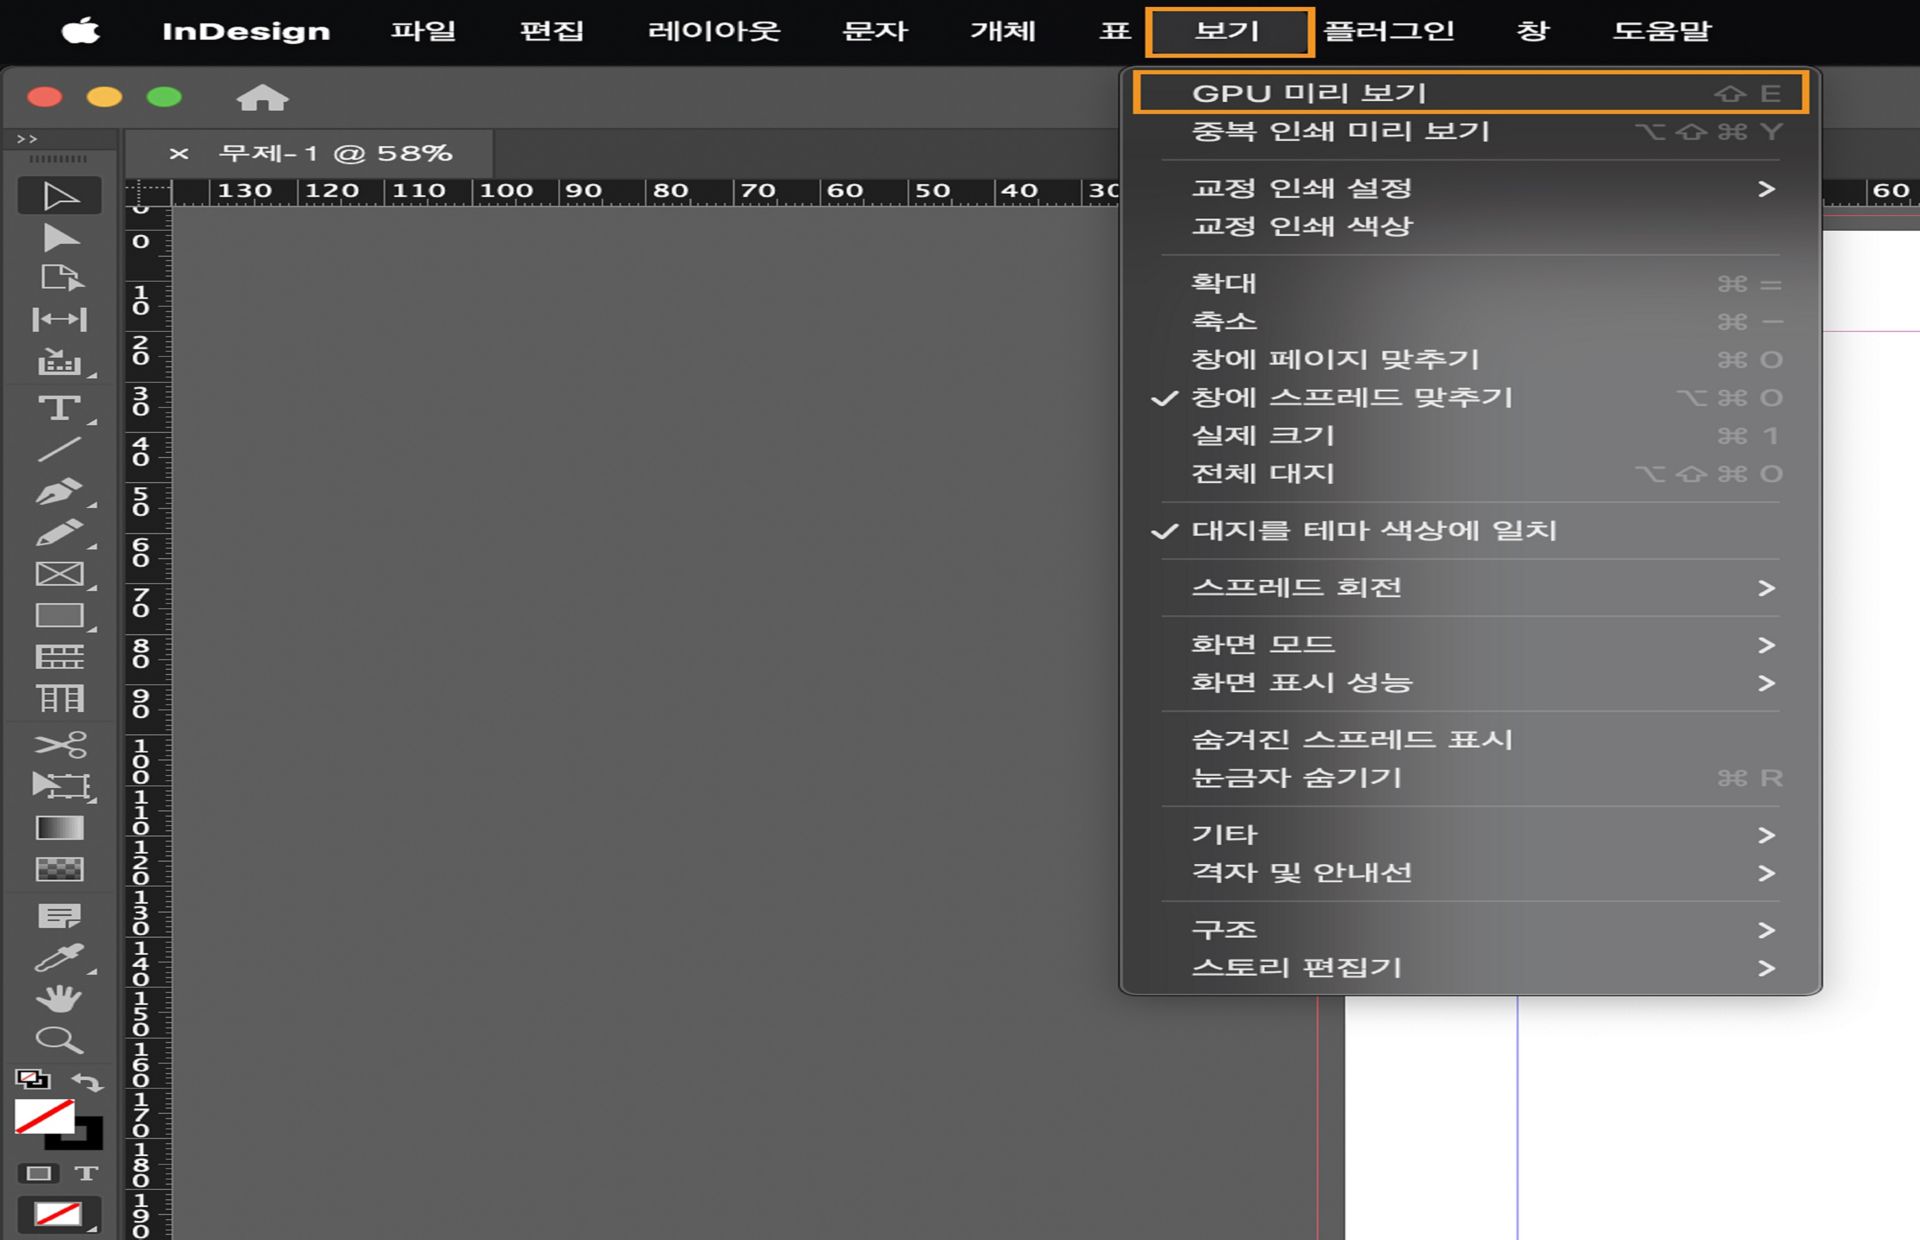Choose 눈금자 숨기기 to hide rulers
1920x1240 pixels.
pyautogui.click(x=1297, y=777)
